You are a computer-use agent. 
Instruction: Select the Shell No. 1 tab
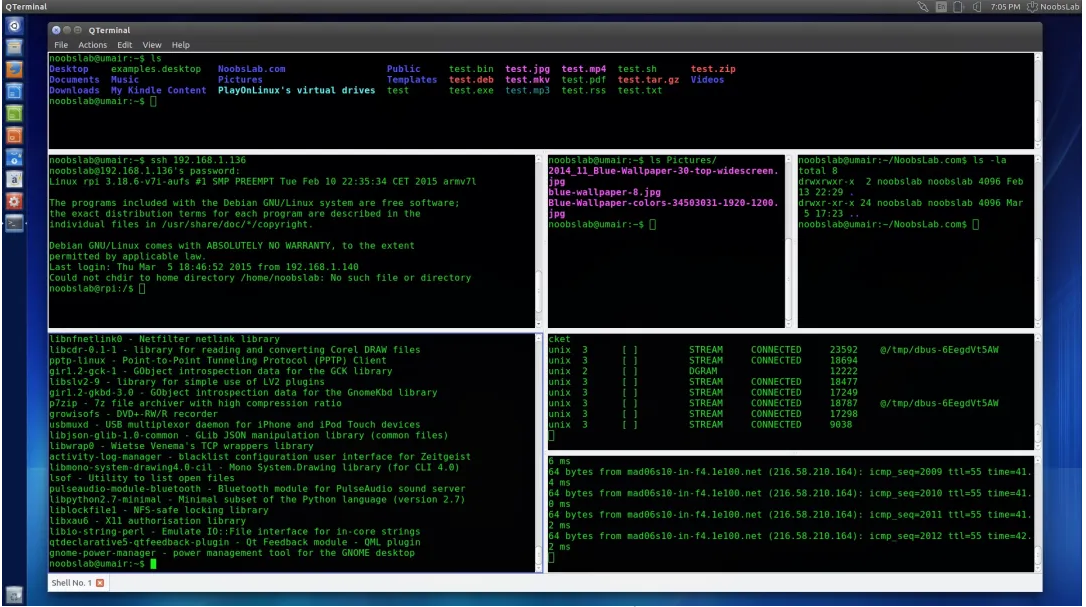[71, 583]
